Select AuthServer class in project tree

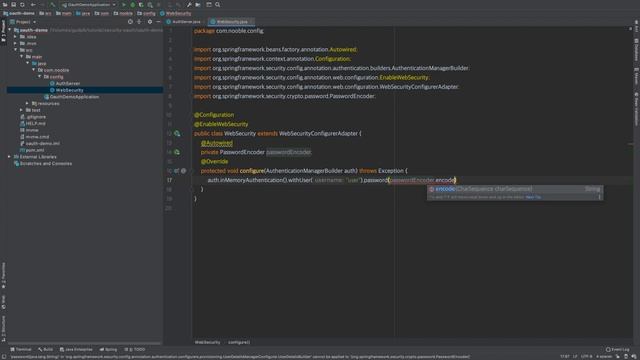tap(64, 83)
